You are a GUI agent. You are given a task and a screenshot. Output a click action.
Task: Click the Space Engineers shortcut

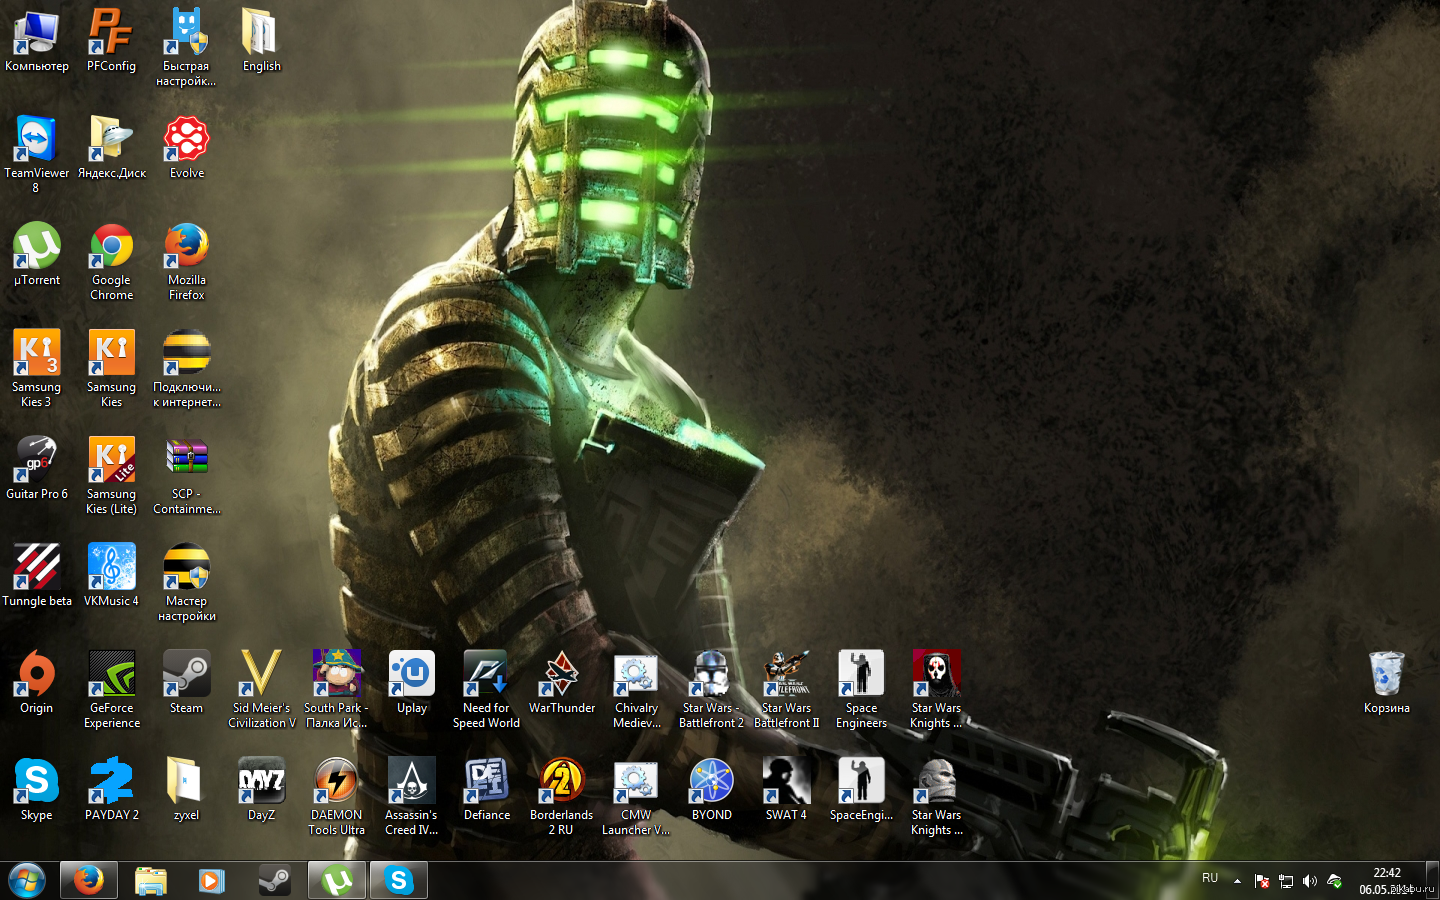click(x=861, y=690)
